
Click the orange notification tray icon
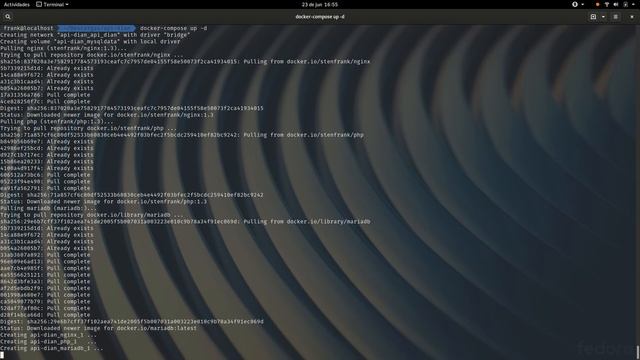pyautogui.click(x=598, y=4)
